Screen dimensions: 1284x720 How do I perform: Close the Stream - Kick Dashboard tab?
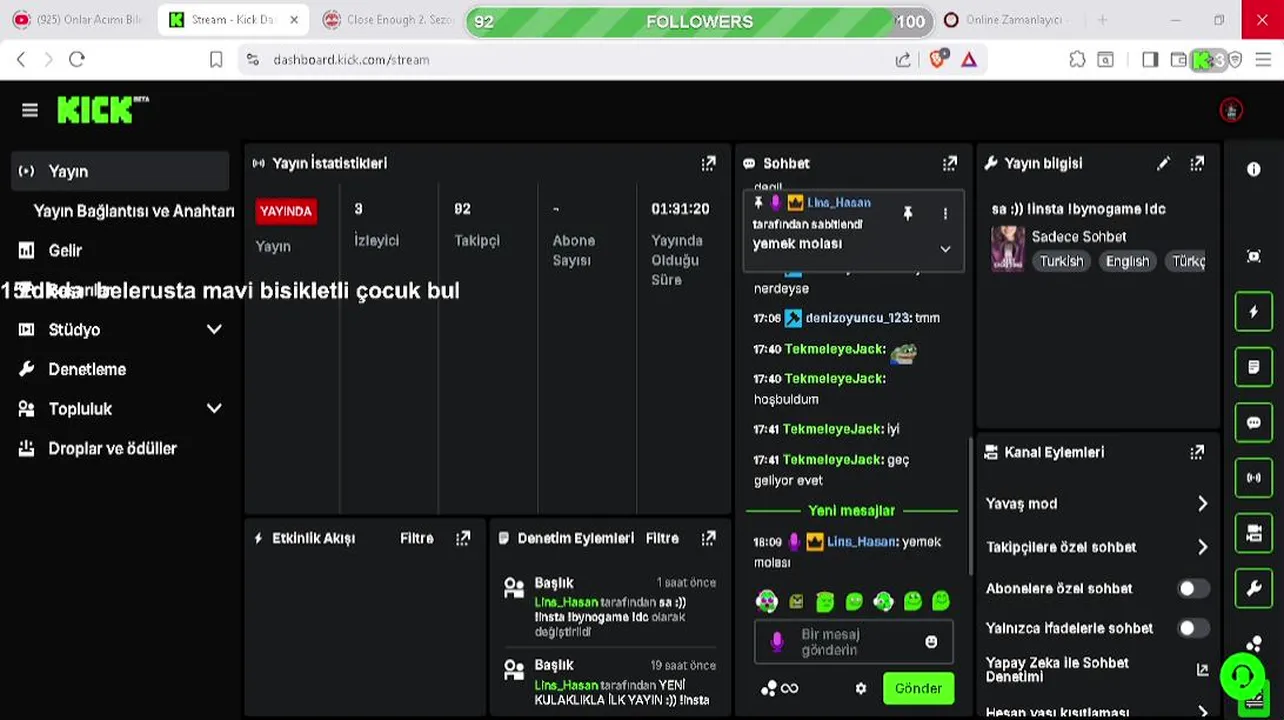point(294,20)
